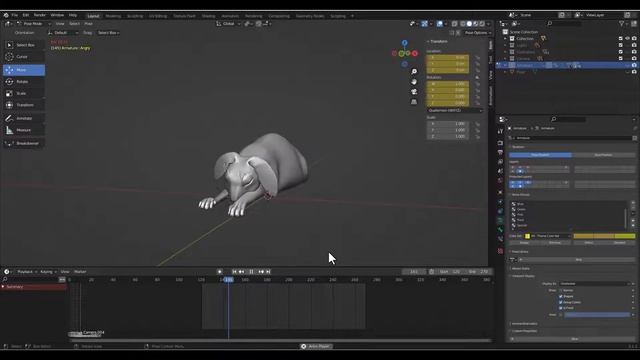Image resolution: width=640 pixels, height=360 pixels.
Task: Uncheck the In Front checkbox
Action: pyautogui.click(x=561, y=308)
